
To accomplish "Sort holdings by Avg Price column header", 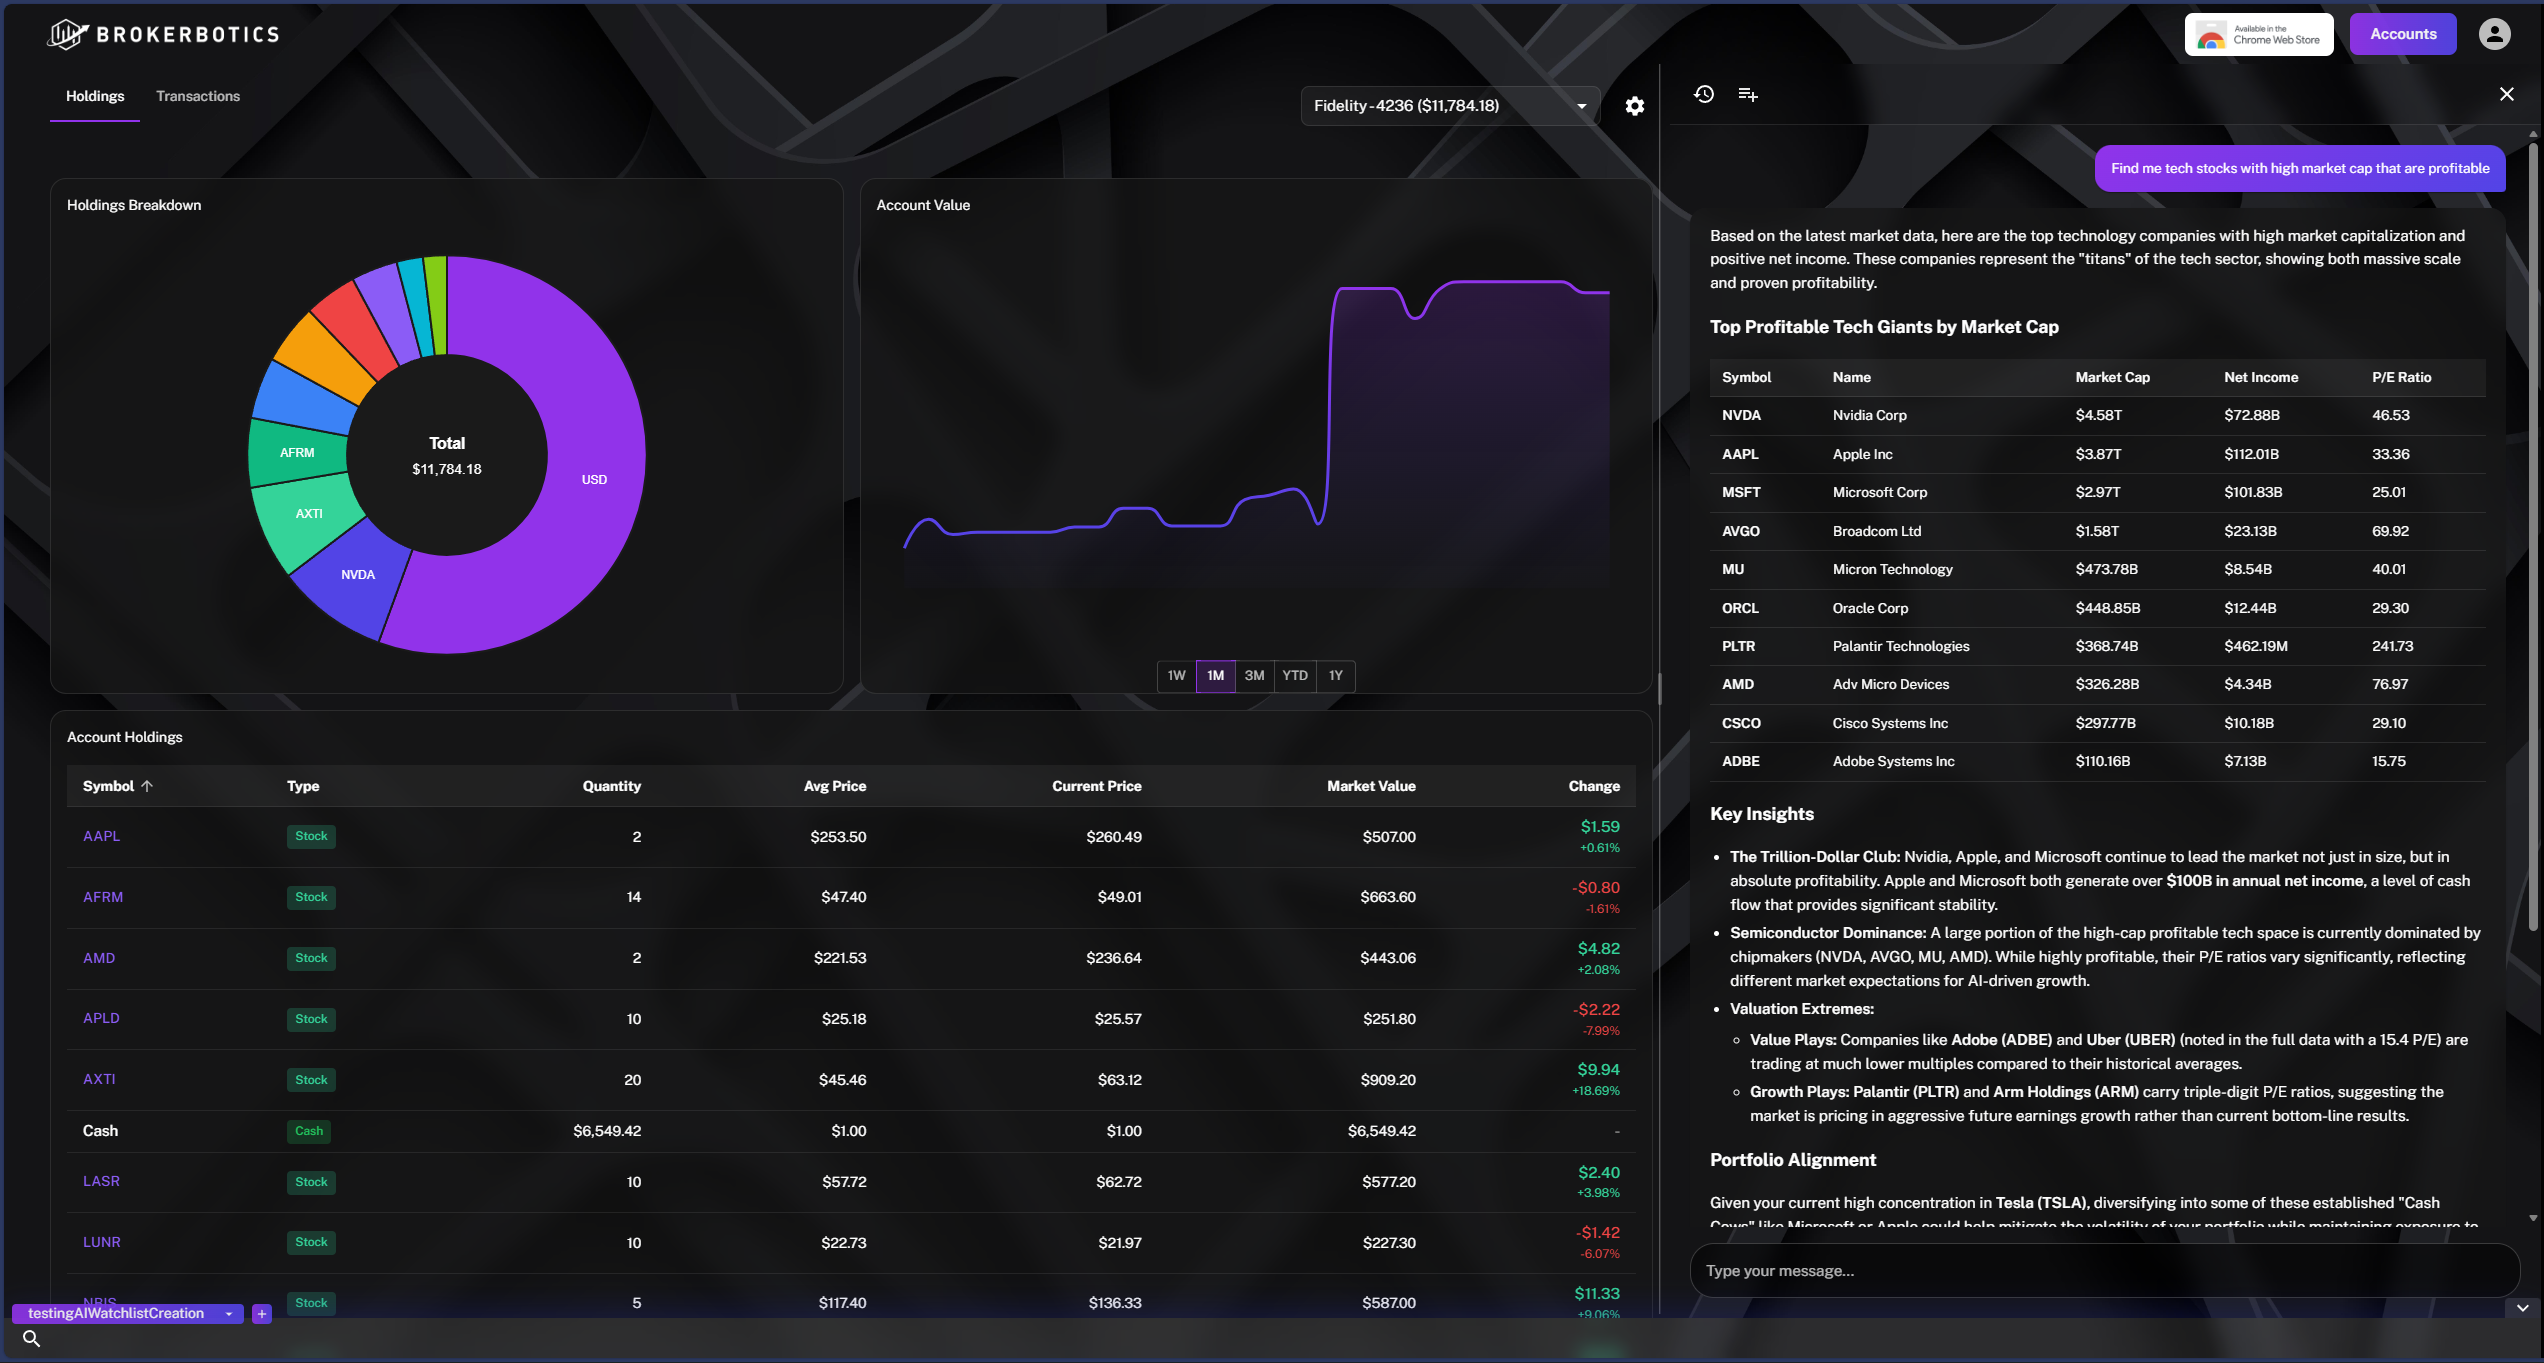I will (x=835, y=786).
